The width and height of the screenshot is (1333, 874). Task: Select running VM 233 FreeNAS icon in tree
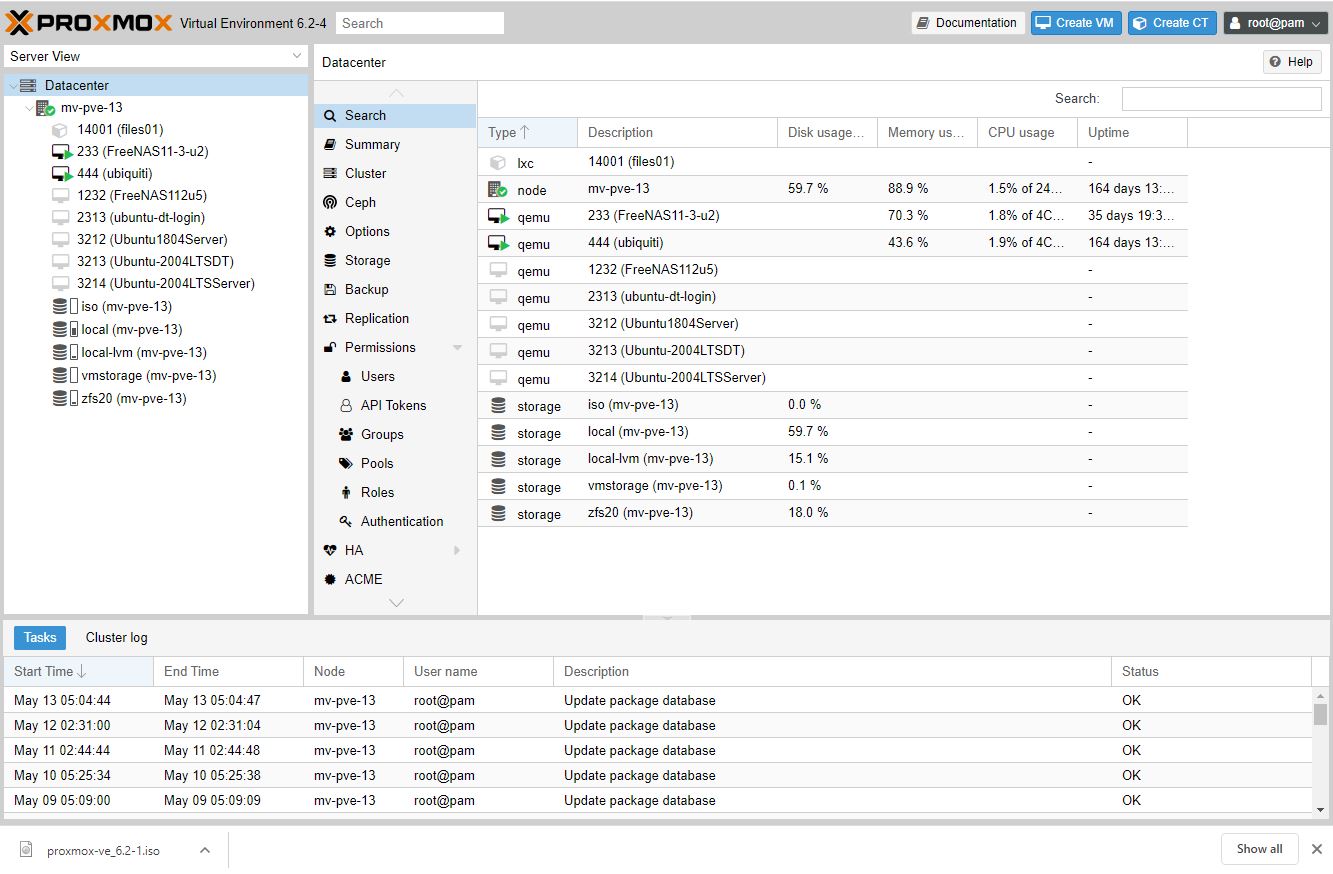click(62, 152)
